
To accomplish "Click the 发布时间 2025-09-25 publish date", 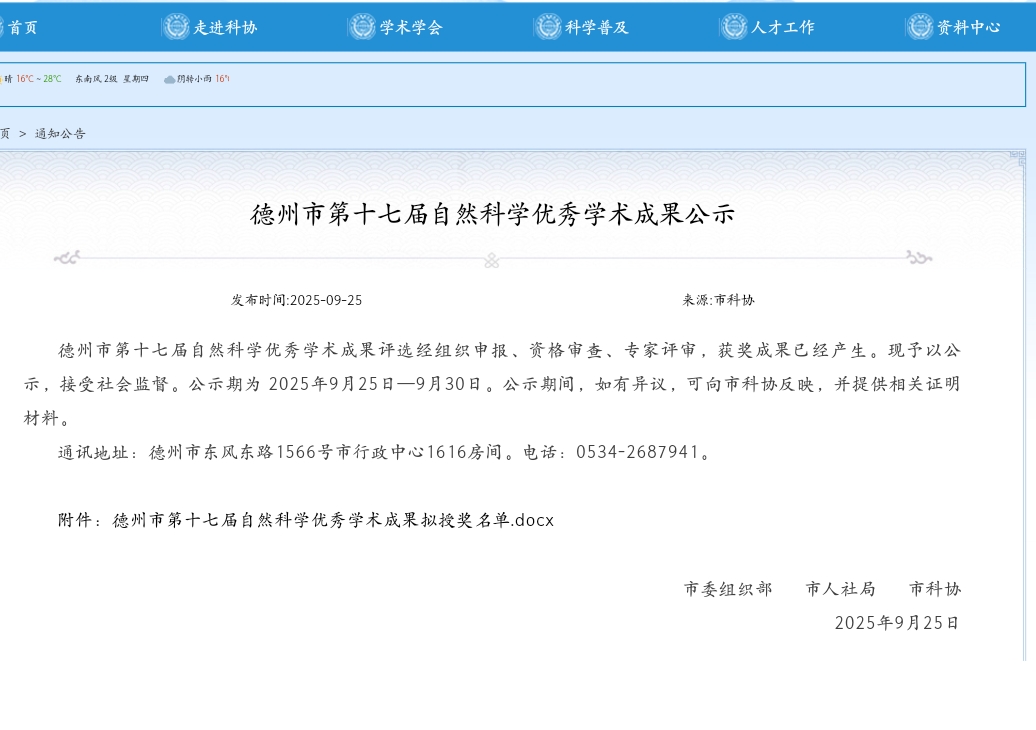I will [x=297, y=300].
